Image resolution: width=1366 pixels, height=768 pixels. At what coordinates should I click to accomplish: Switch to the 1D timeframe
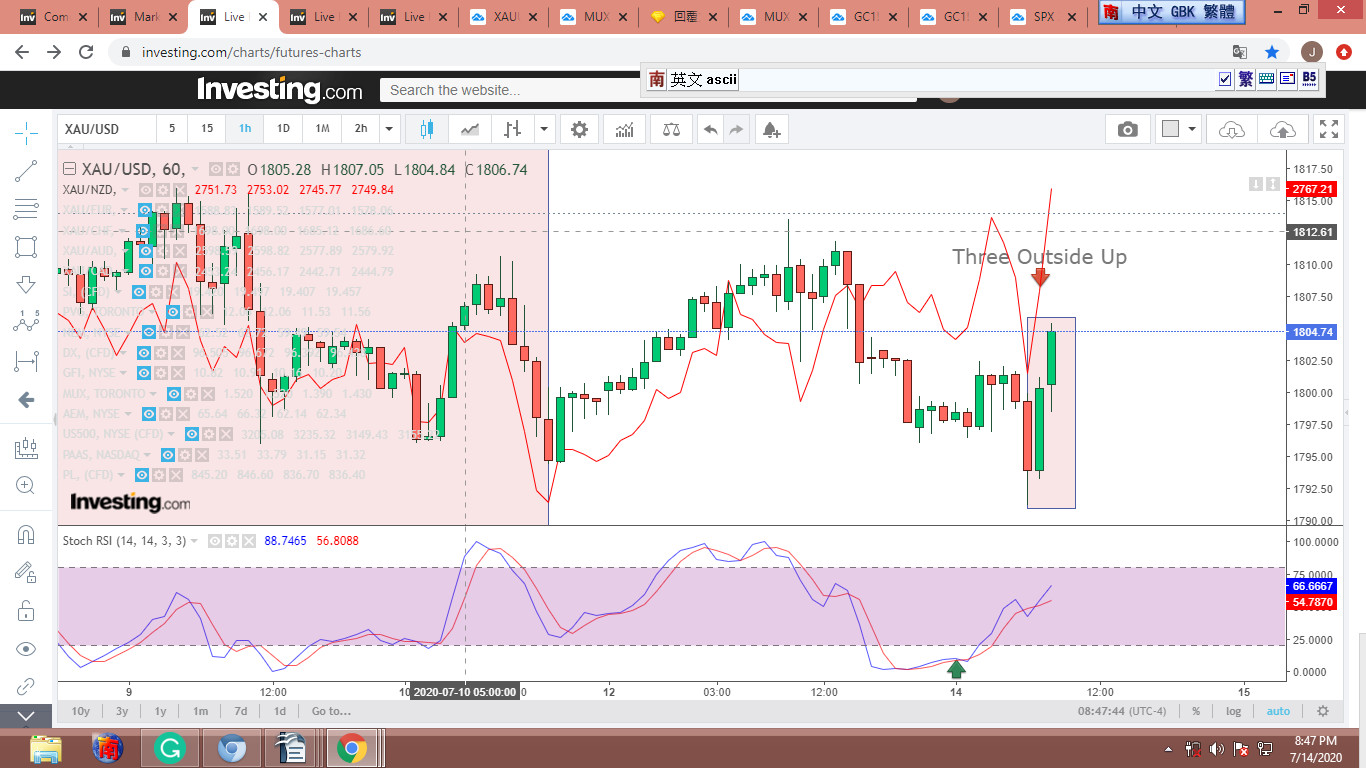[283, 129]
